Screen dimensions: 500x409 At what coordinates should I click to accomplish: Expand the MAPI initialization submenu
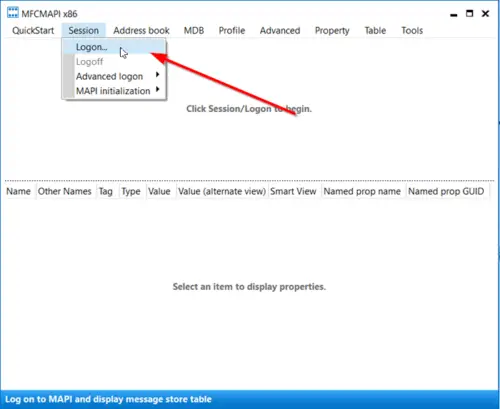click(114, 91)
